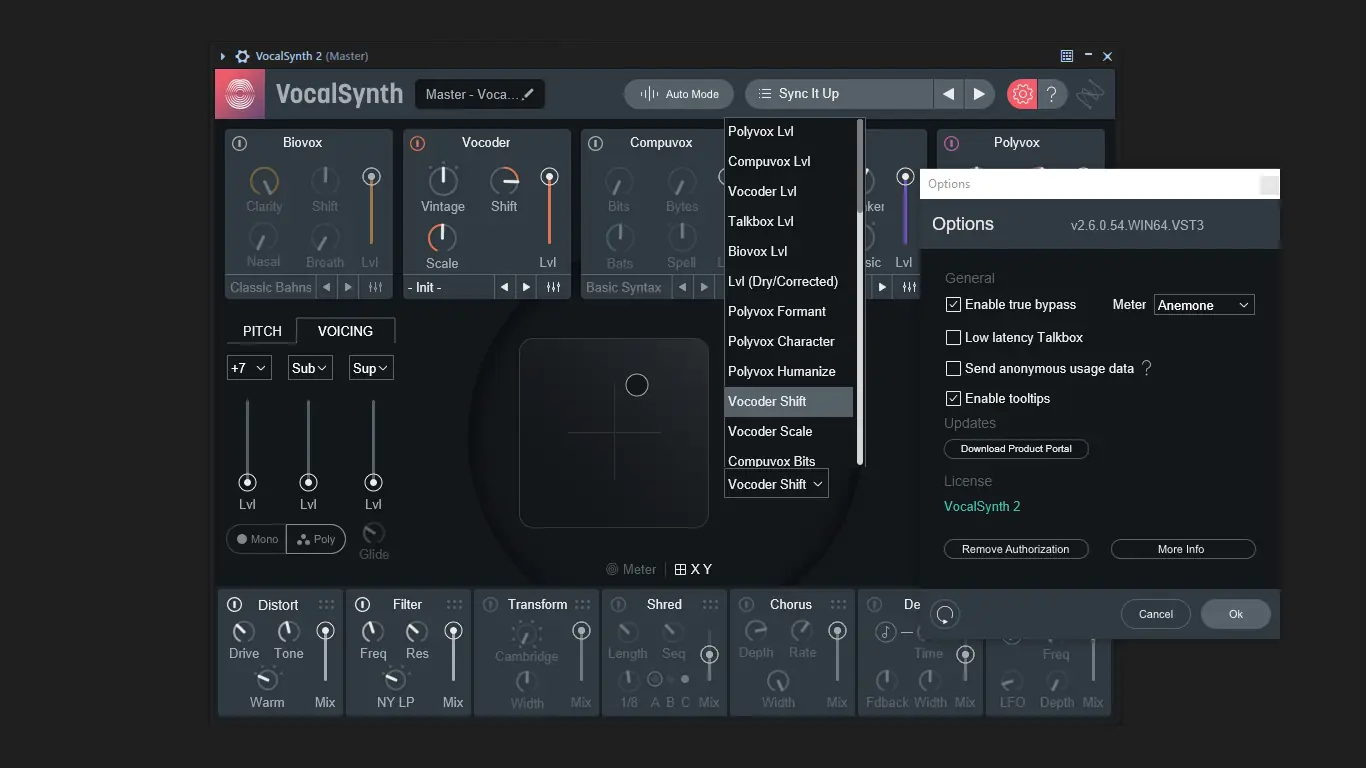
Task: Set the Vocoder Lvl slider to maximum
Action: coord(549,174)
